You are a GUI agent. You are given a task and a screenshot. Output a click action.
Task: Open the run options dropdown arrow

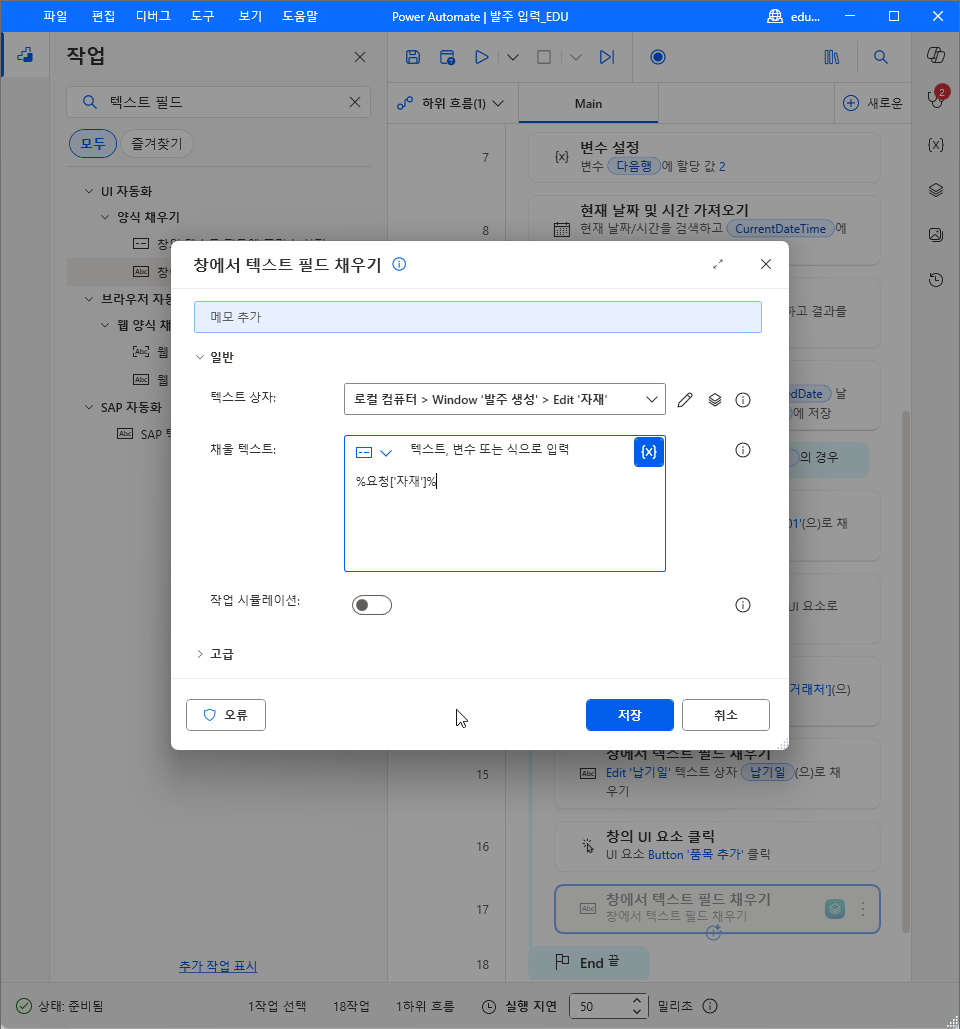513,57
